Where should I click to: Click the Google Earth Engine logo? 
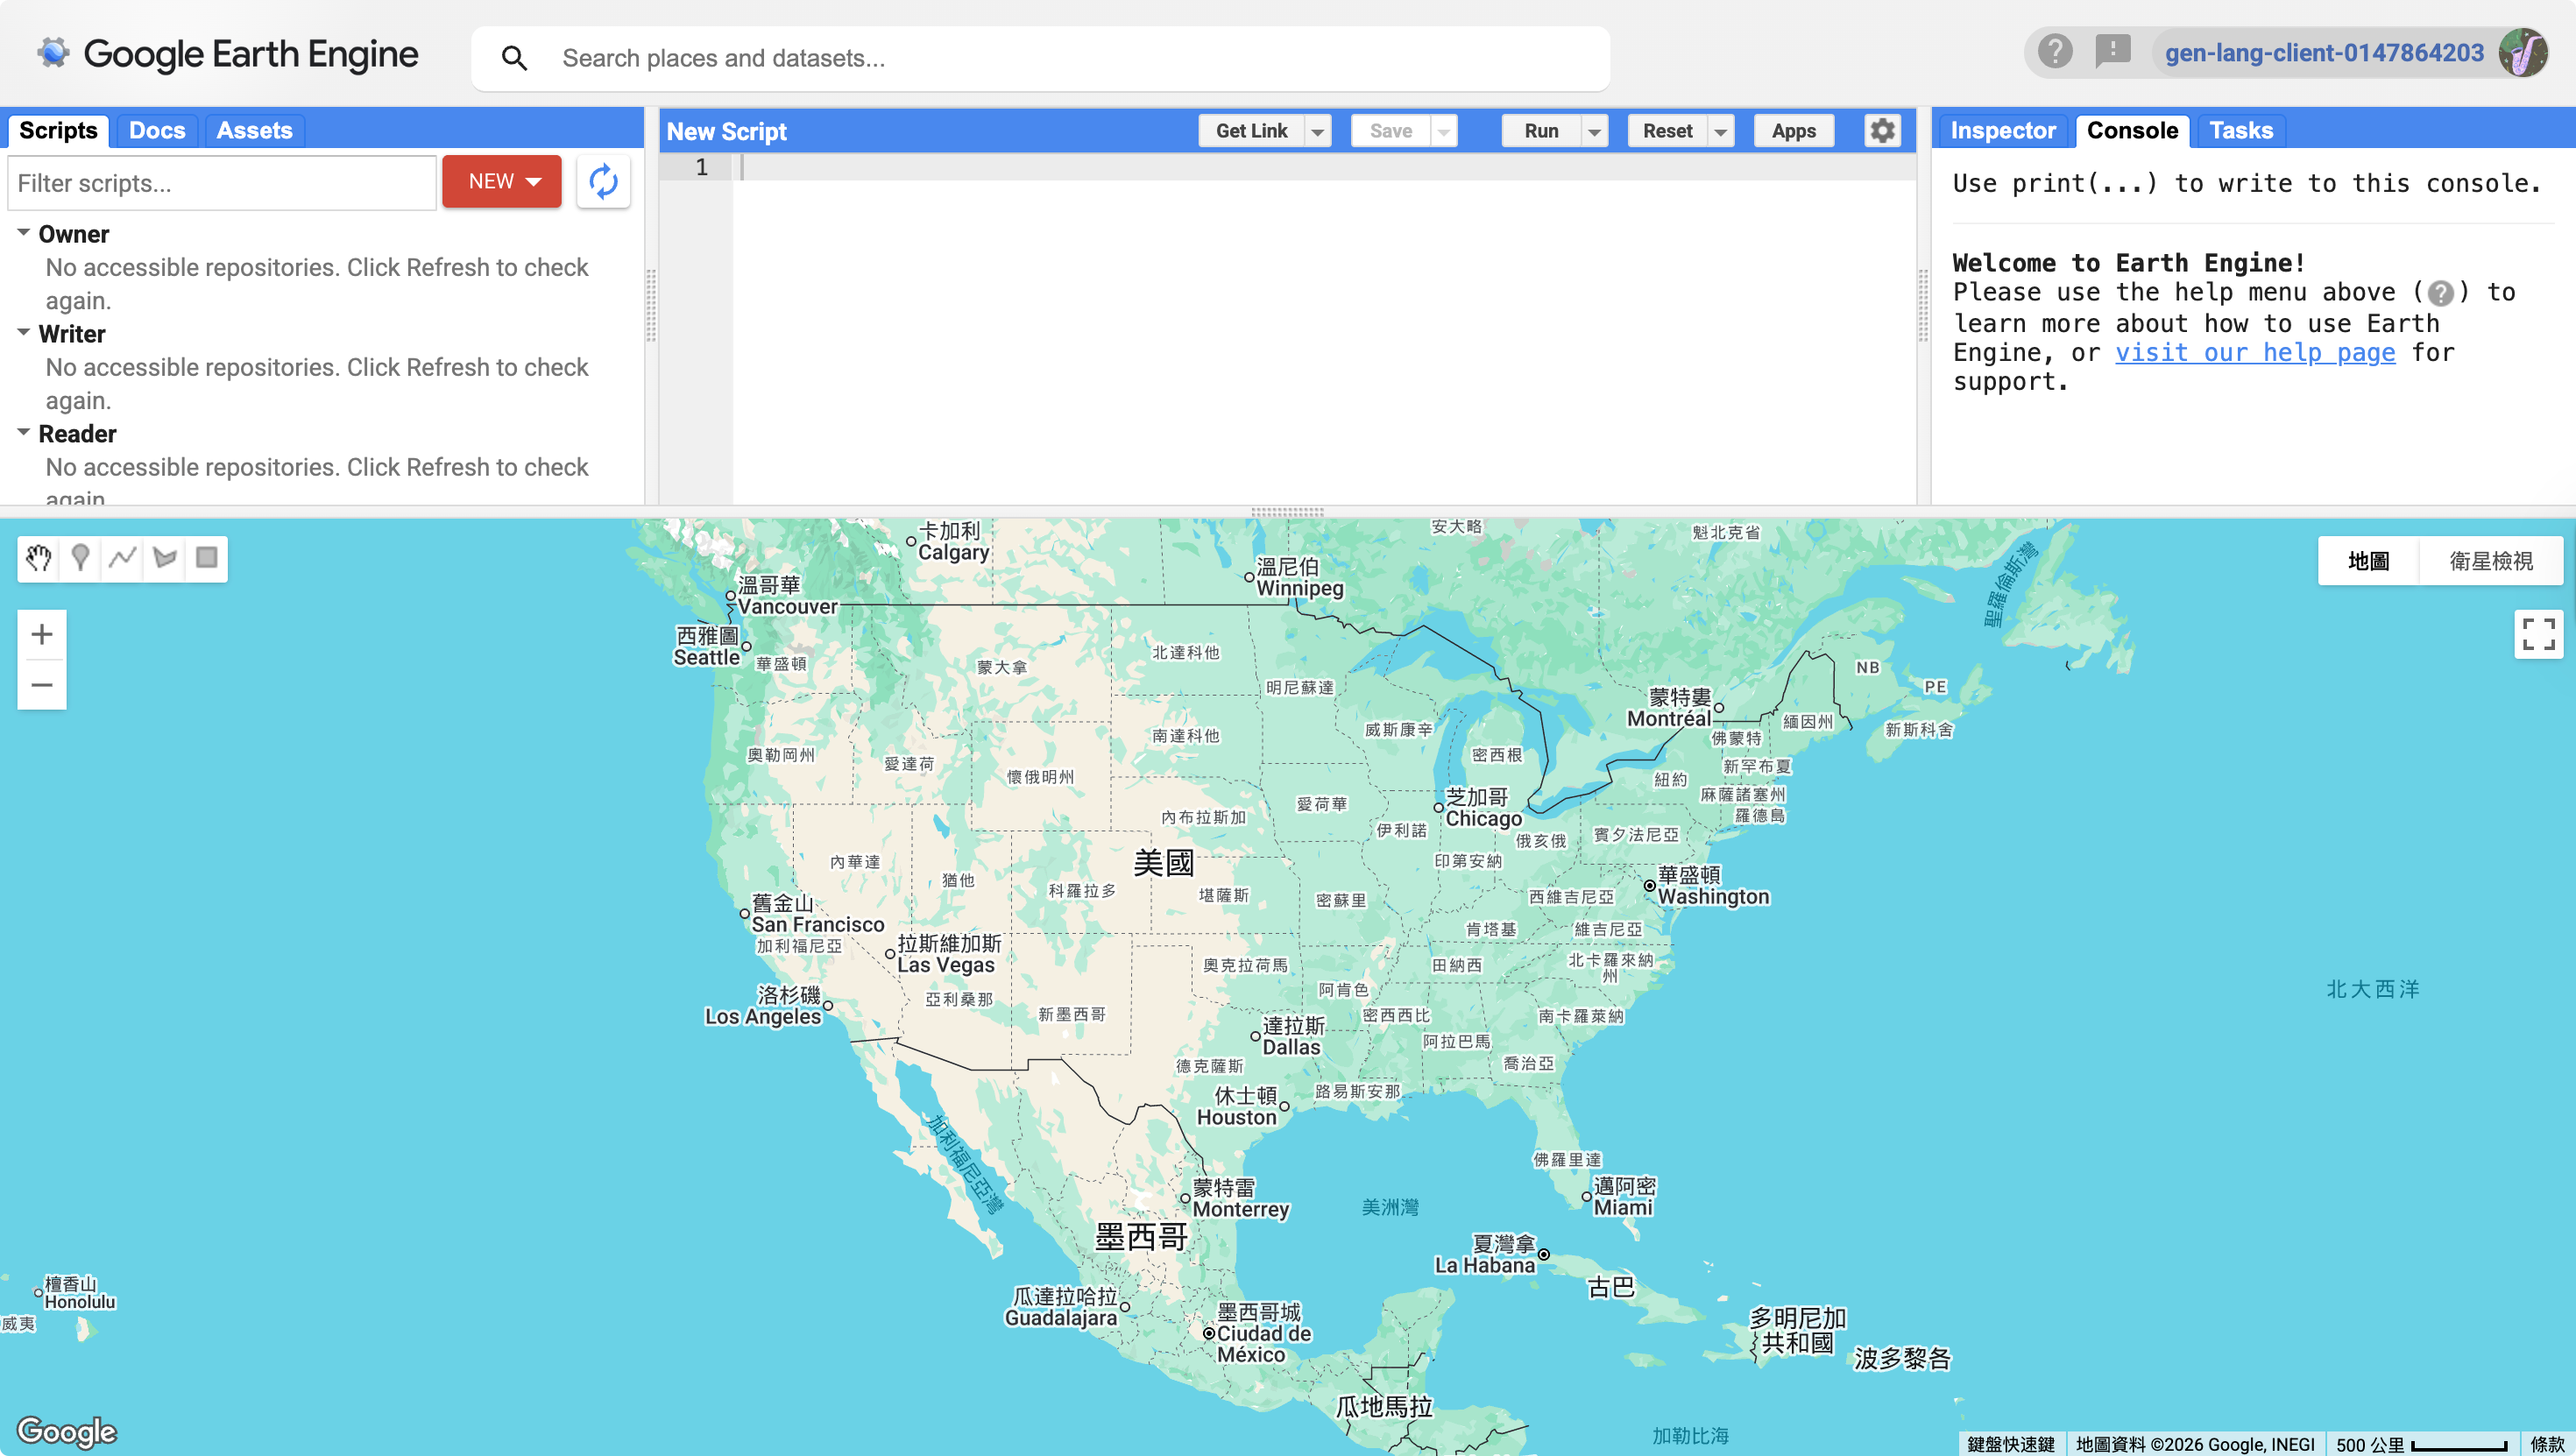coord(228,54)
